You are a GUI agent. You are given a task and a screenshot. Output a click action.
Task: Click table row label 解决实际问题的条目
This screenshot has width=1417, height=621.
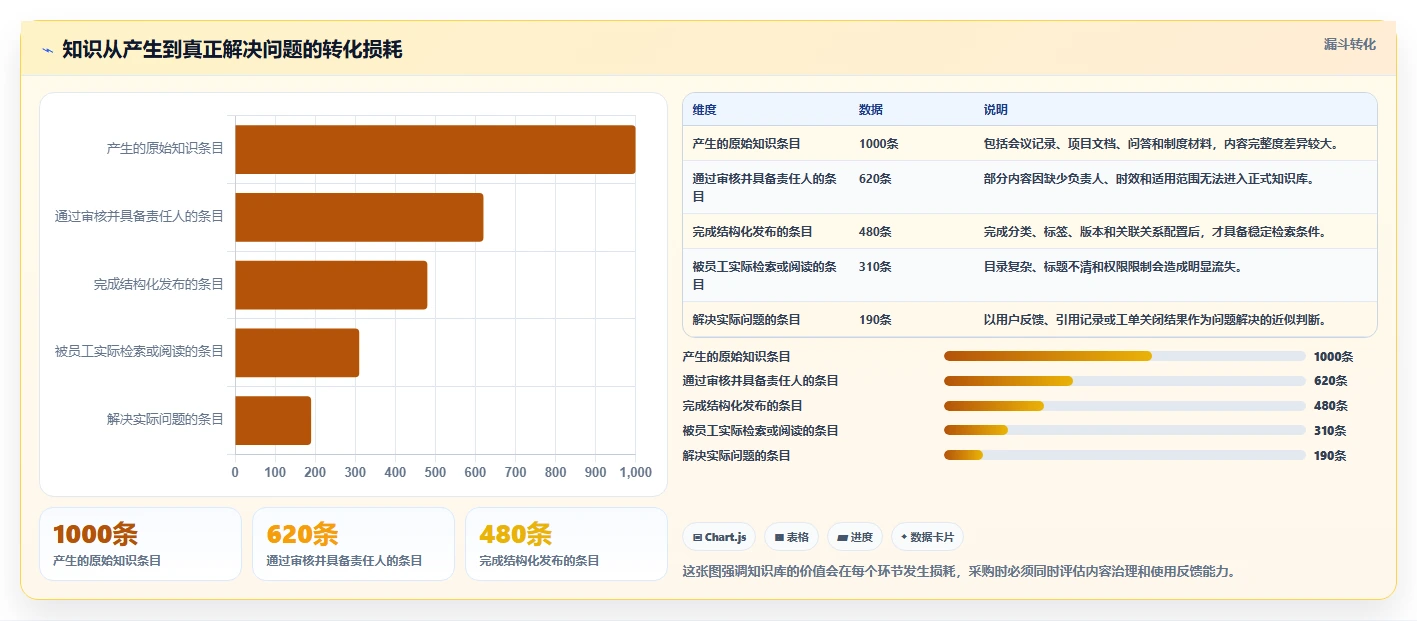[746, 320]
